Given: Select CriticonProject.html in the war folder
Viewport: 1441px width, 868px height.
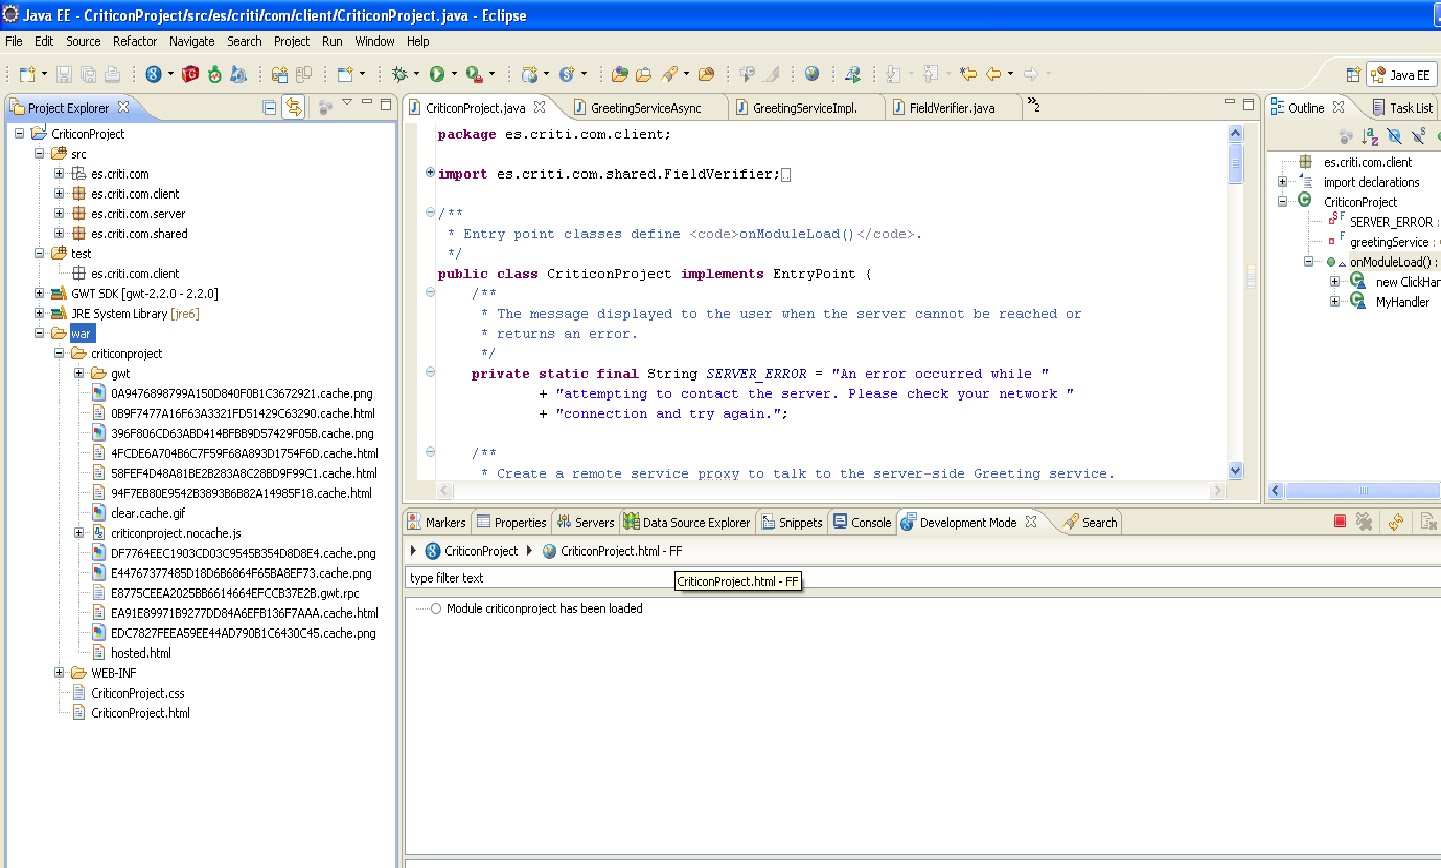Looking at the screenshot, I should point(140,713).
